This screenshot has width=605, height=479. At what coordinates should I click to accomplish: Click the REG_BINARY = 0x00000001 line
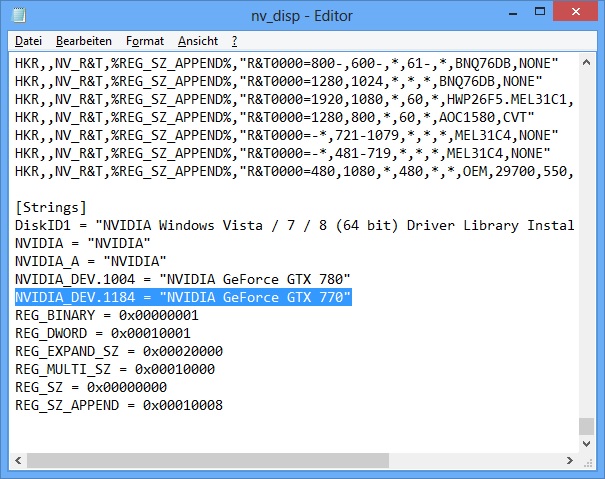(107, 315)
